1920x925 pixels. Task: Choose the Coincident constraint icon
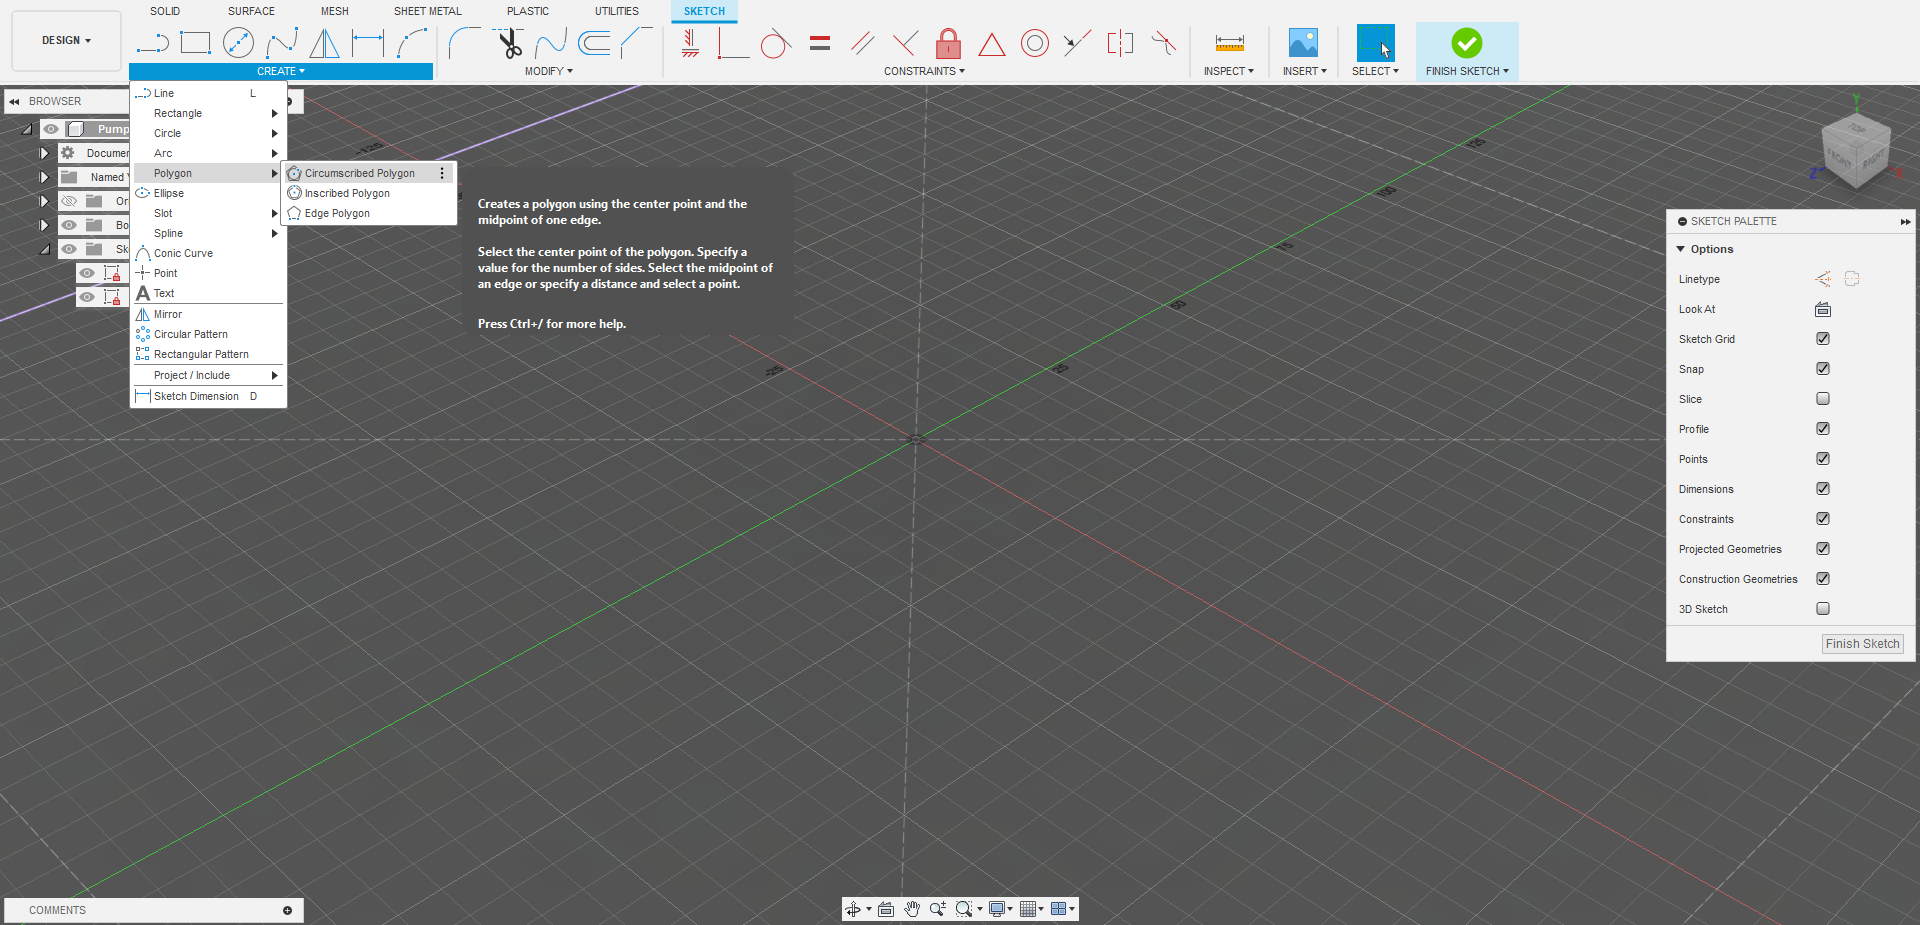[x=732, y=43]
